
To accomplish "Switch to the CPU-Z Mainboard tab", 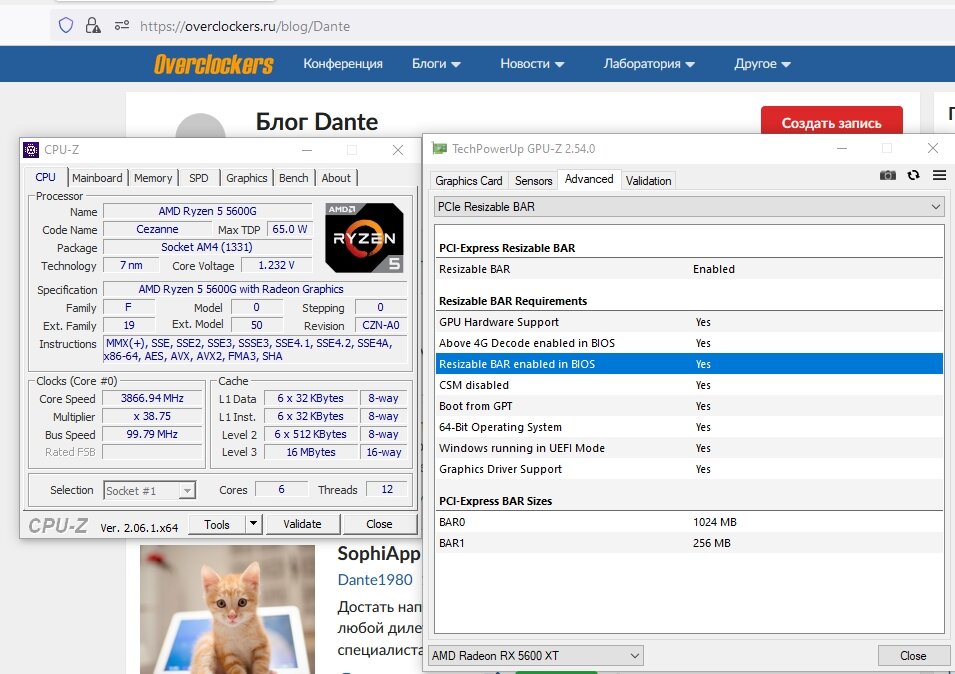I will click(x=97, y=178).
